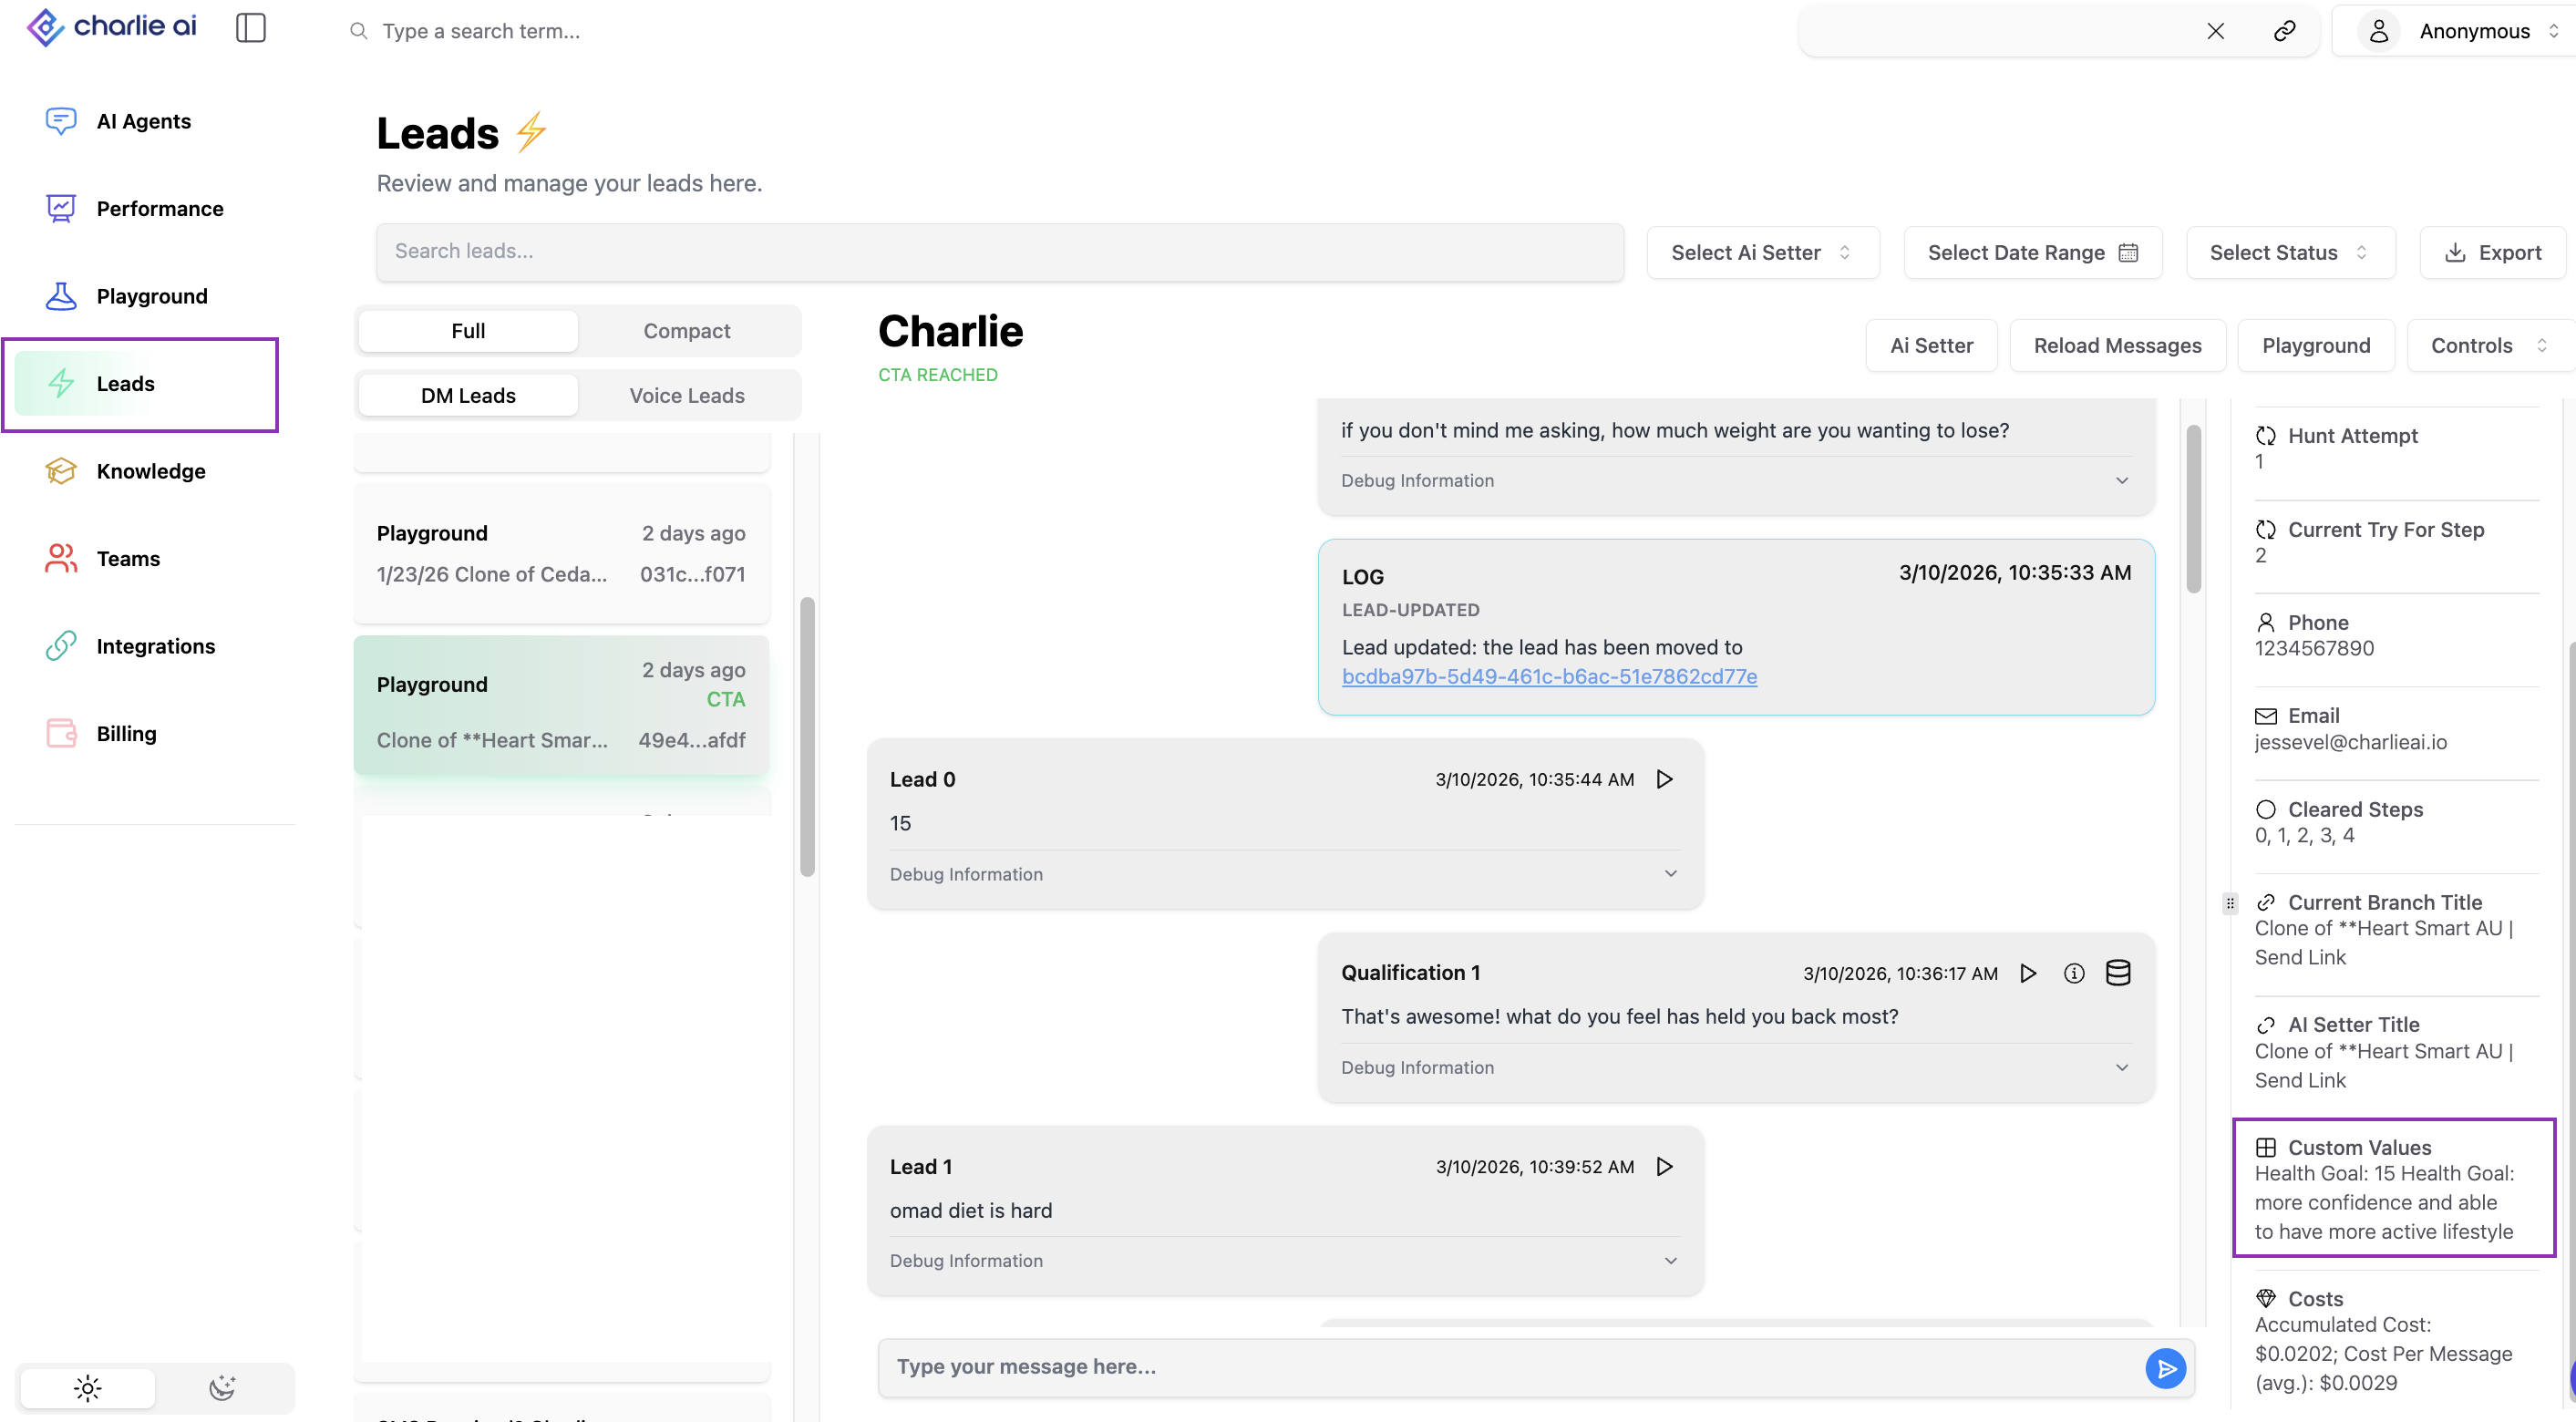
Task: Click the search magnifier icon
Action: [x=358, y=31]
